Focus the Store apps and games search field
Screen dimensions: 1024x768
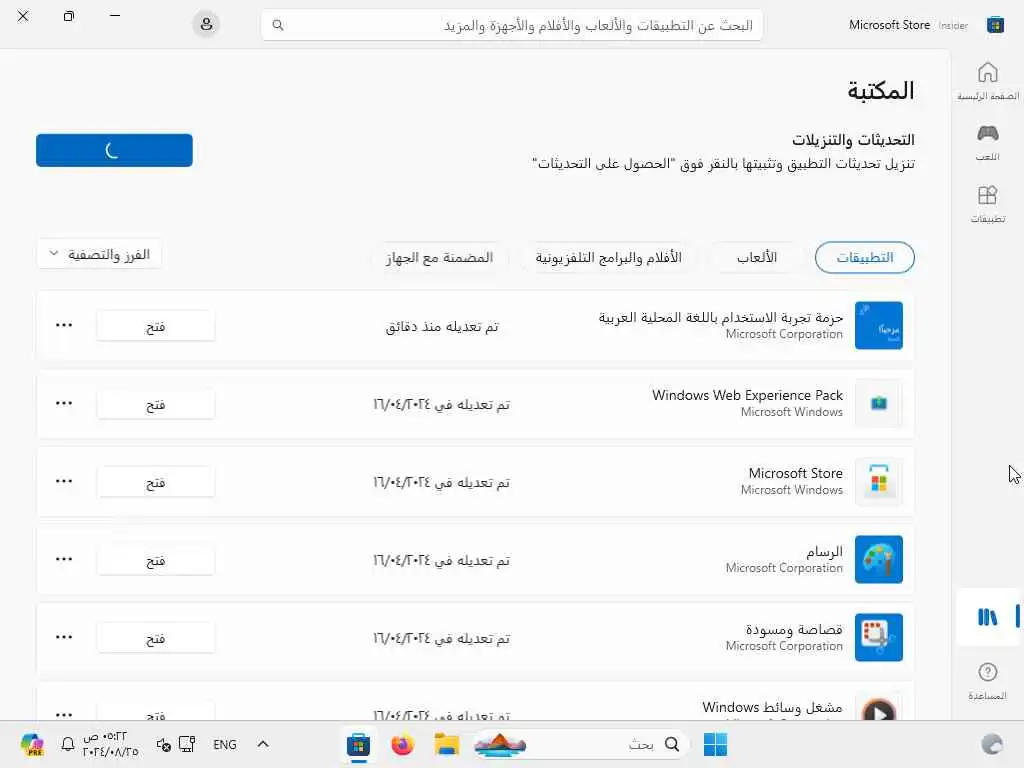pyautogui.click(x=511, y=25)
